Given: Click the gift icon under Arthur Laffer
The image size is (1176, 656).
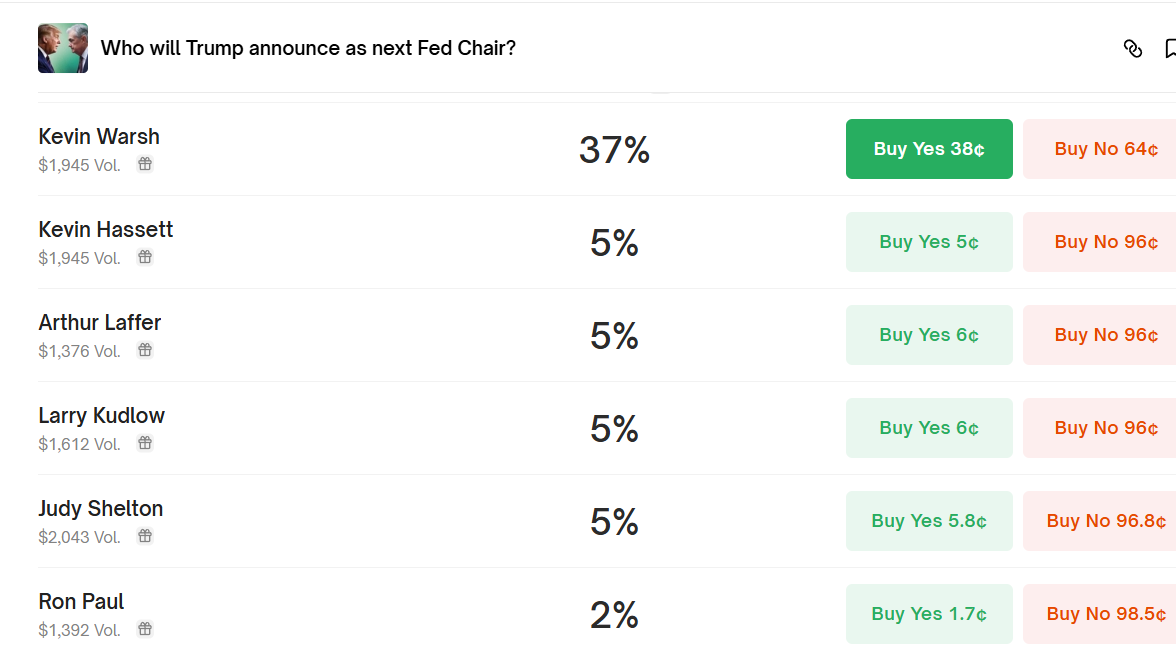Looking at the screenshot, I should tap(145, 350).
